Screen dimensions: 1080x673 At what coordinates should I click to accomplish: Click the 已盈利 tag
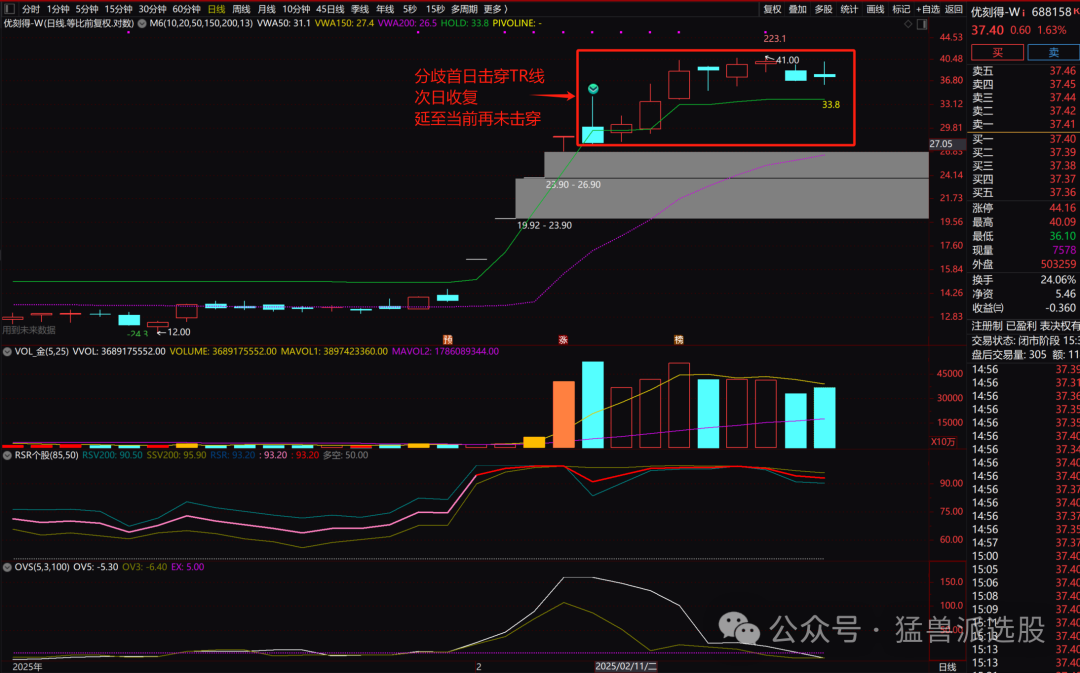1021,326
